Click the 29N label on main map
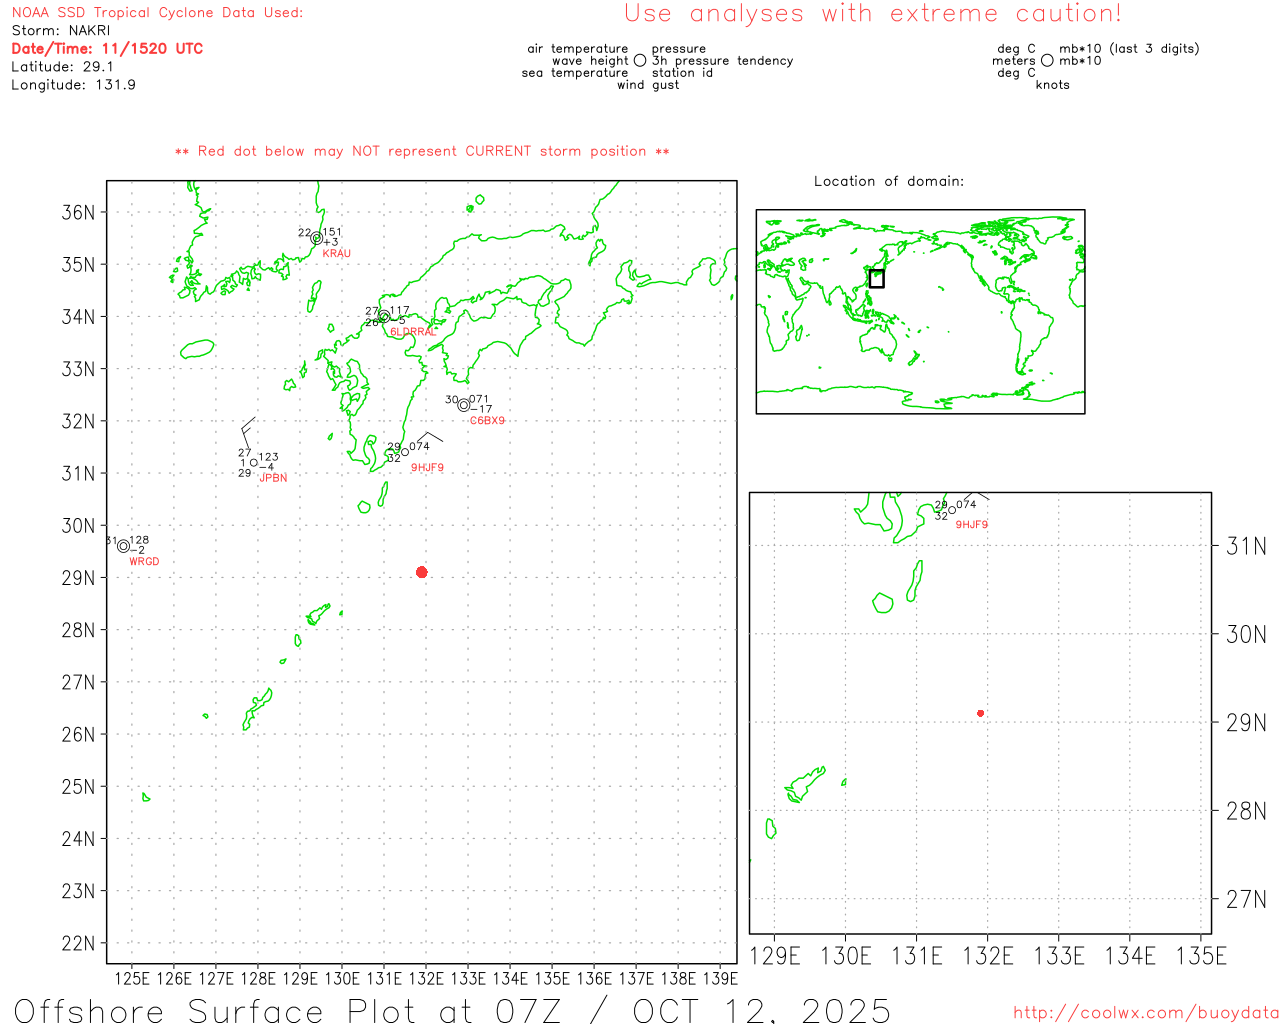1280x1024 pixels. pyautogui.click(x=78, y=578)
